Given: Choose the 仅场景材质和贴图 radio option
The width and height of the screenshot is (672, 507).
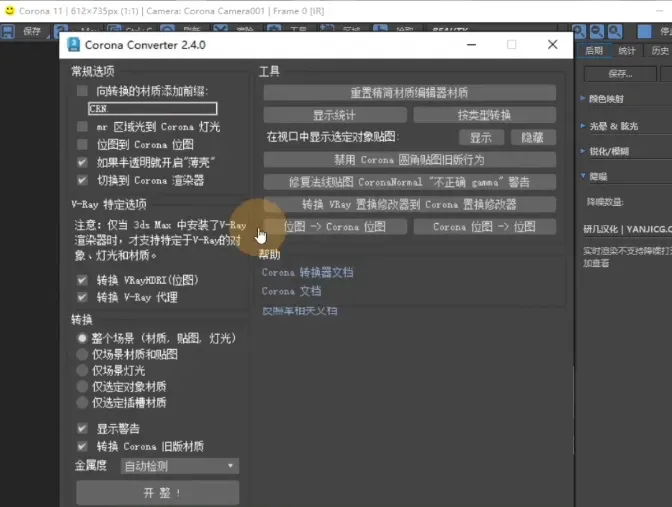Looking at the screenshot, I should click(82, 354).
